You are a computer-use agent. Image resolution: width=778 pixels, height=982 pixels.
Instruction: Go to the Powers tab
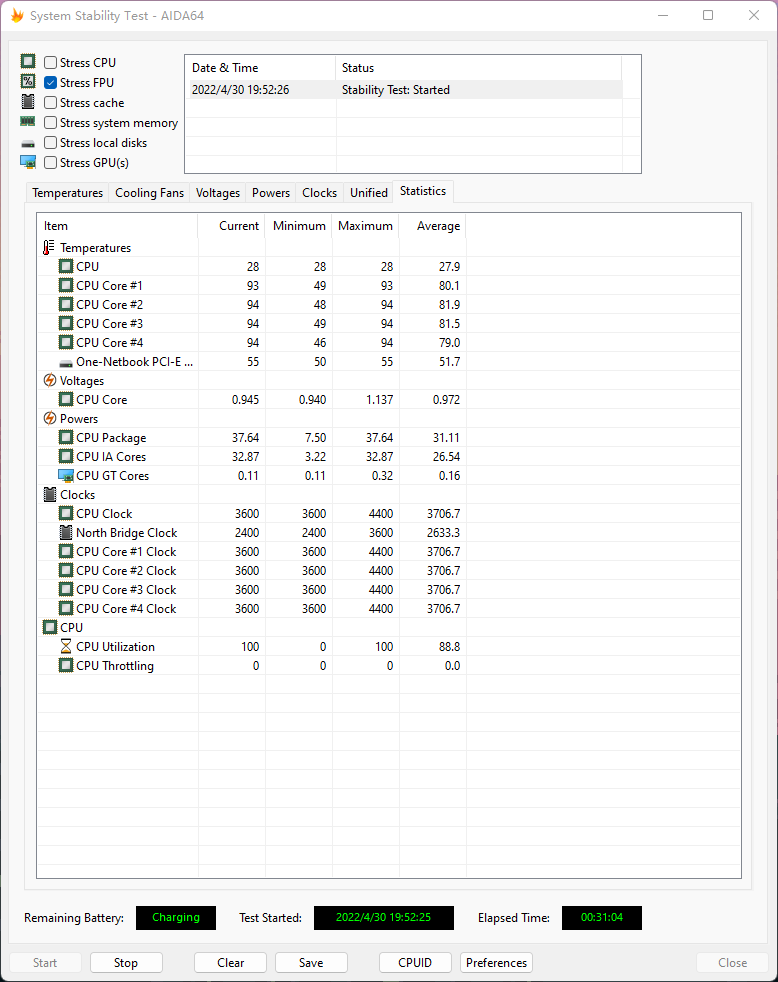click(271, 193)
